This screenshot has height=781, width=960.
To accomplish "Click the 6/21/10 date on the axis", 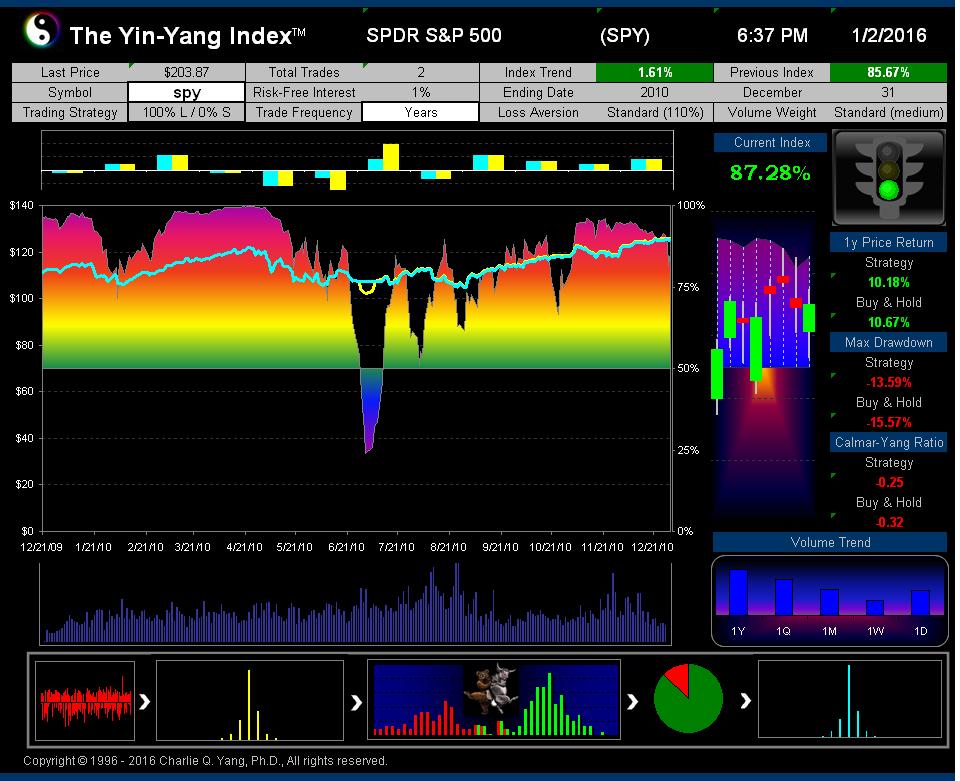I will coord(347,547).
